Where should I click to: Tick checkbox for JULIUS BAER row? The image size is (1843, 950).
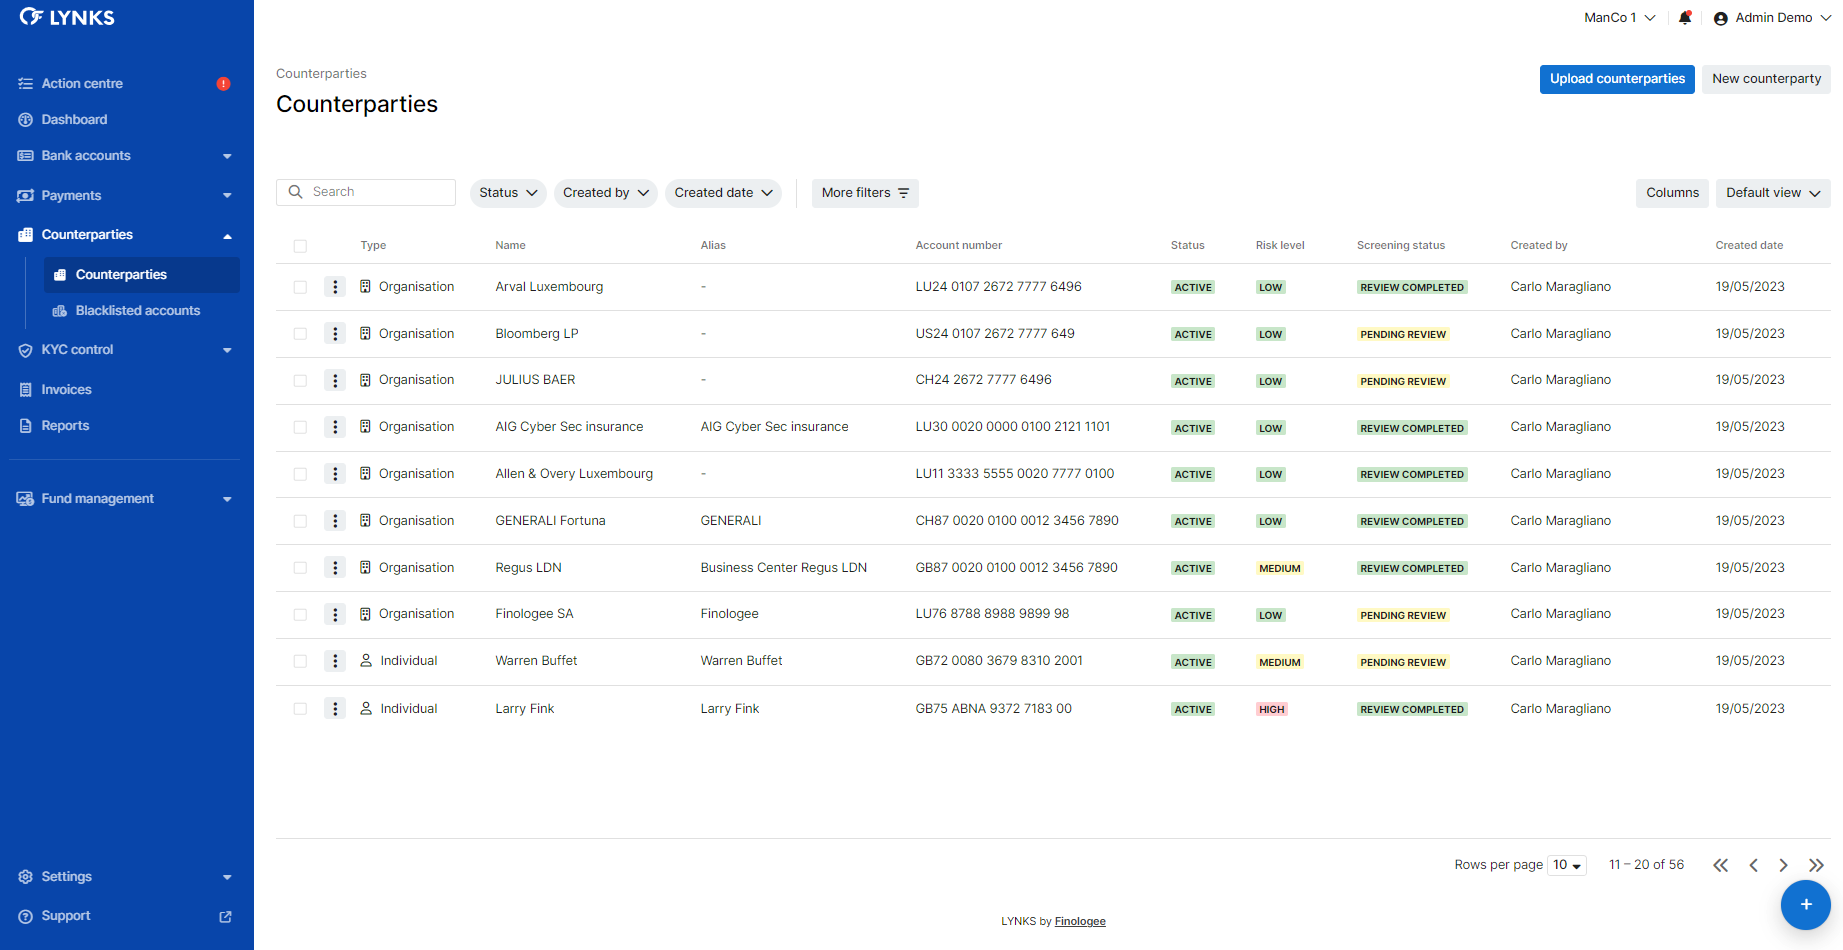(x=300, y=380)
